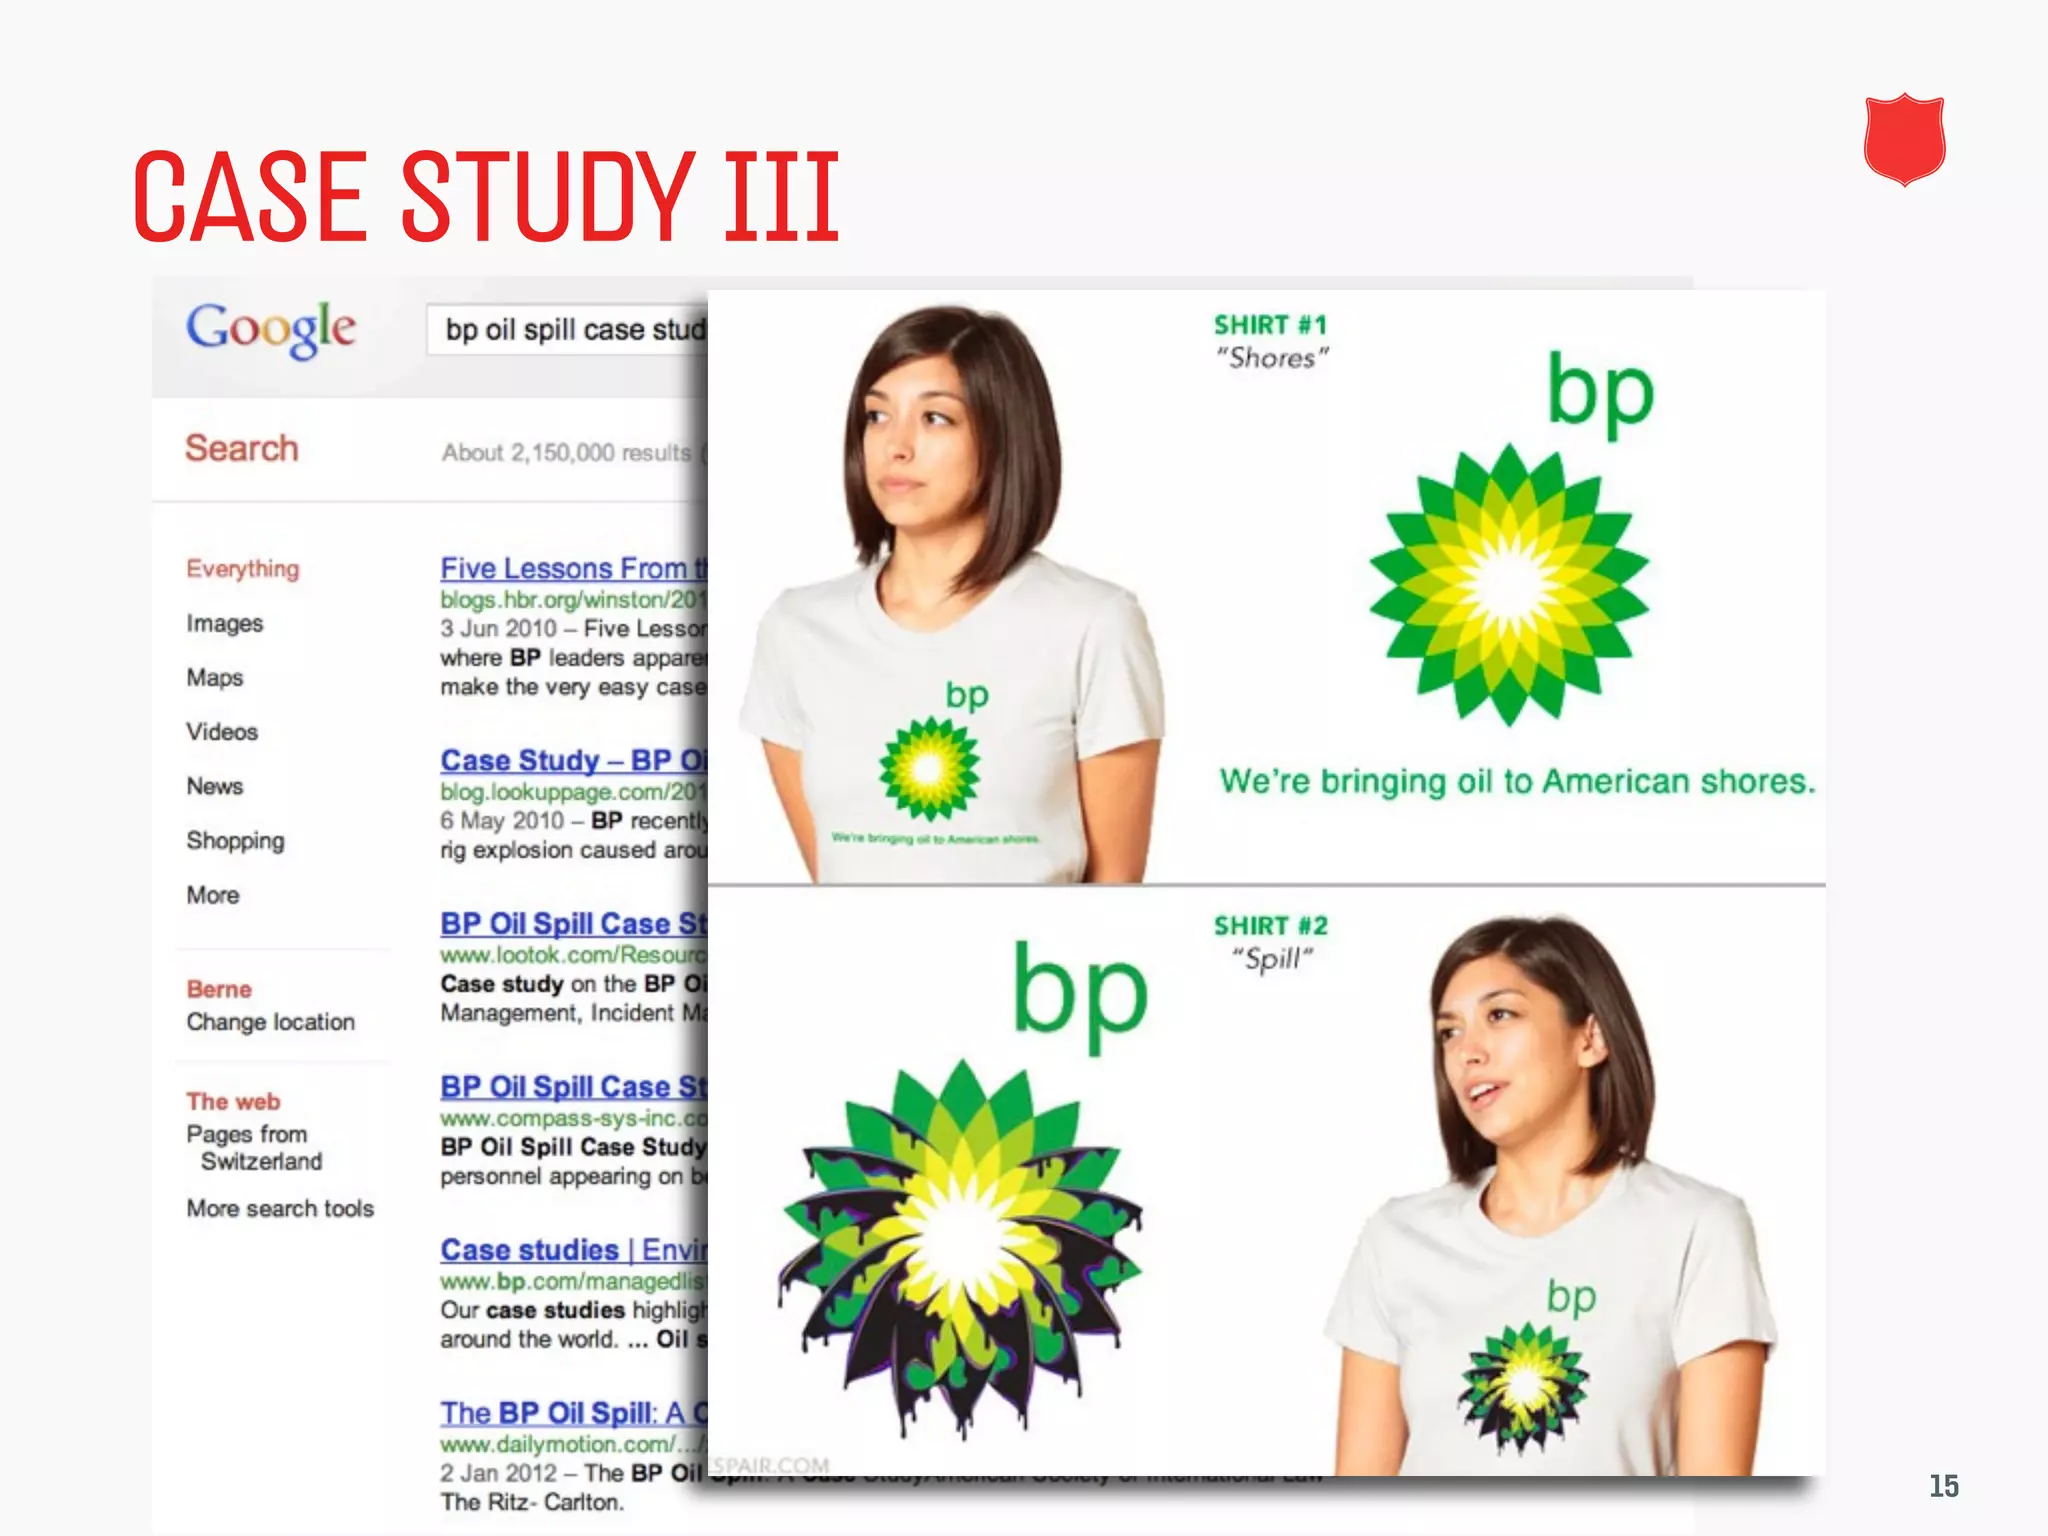Select the Shopping search filter
This screenshot has width=2048, height=1536.
pyautogui.click(x=236, y=841)
